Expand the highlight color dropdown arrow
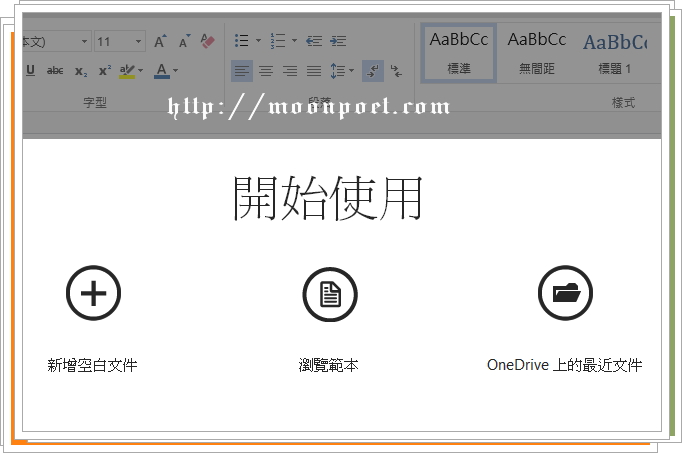 click(140, 70)
